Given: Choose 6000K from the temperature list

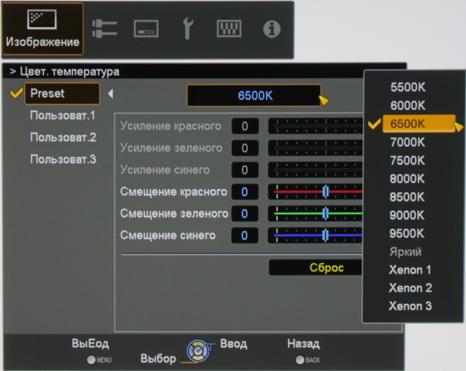Looking at the screenshot, I should click(408, 106).
